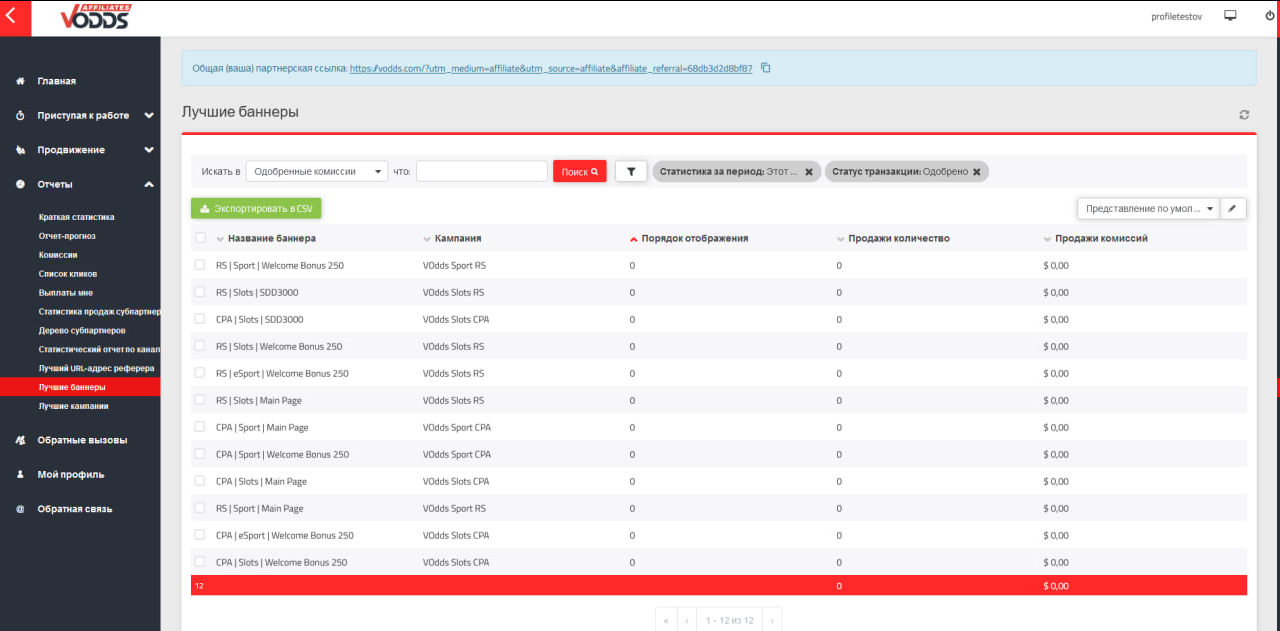Click the pencil edit view icon
The image size is (1280, 631).
[x=1233, y=209]
